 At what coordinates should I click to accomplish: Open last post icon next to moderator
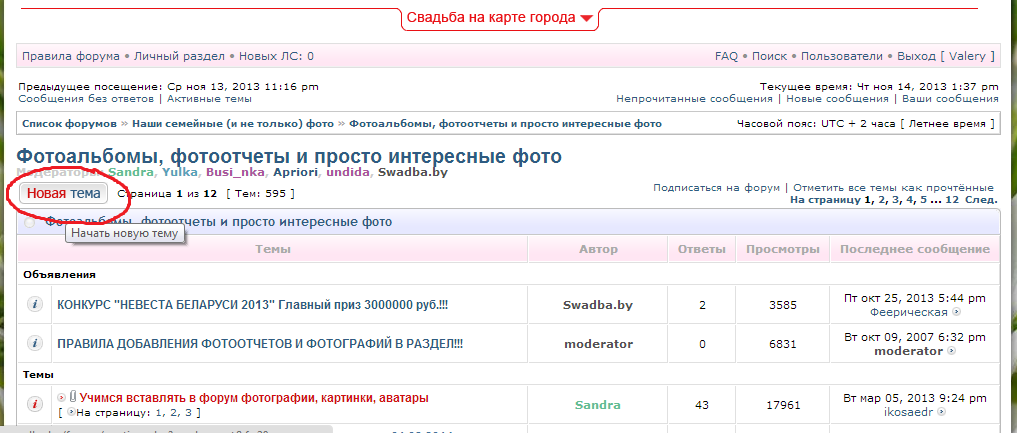(951, 352)
